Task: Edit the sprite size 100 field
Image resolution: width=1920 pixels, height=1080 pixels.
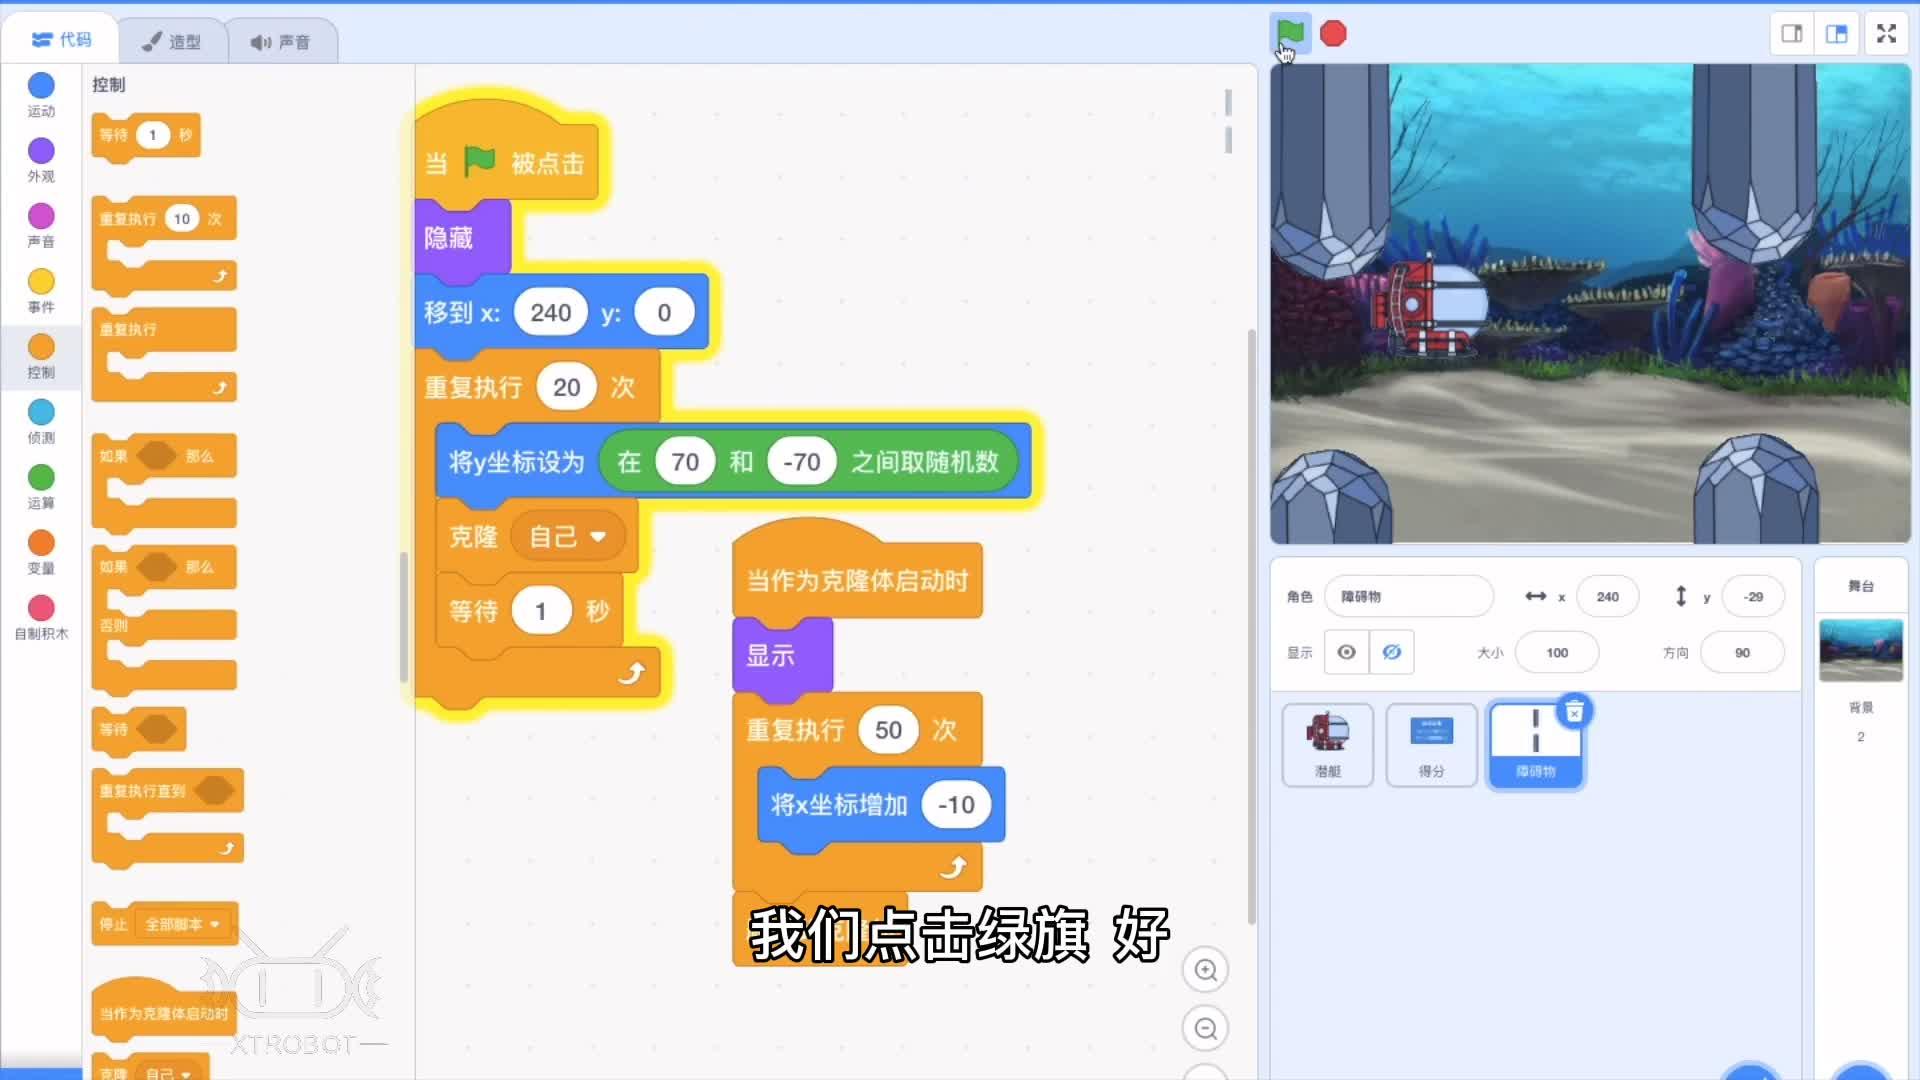Action: [1557, 653]
